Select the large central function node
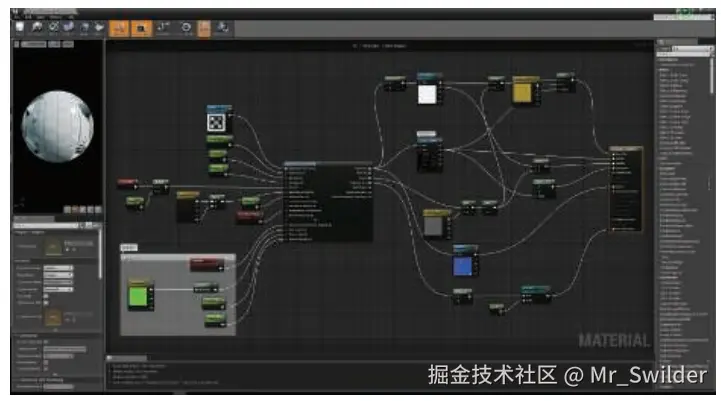 (327, 201)
